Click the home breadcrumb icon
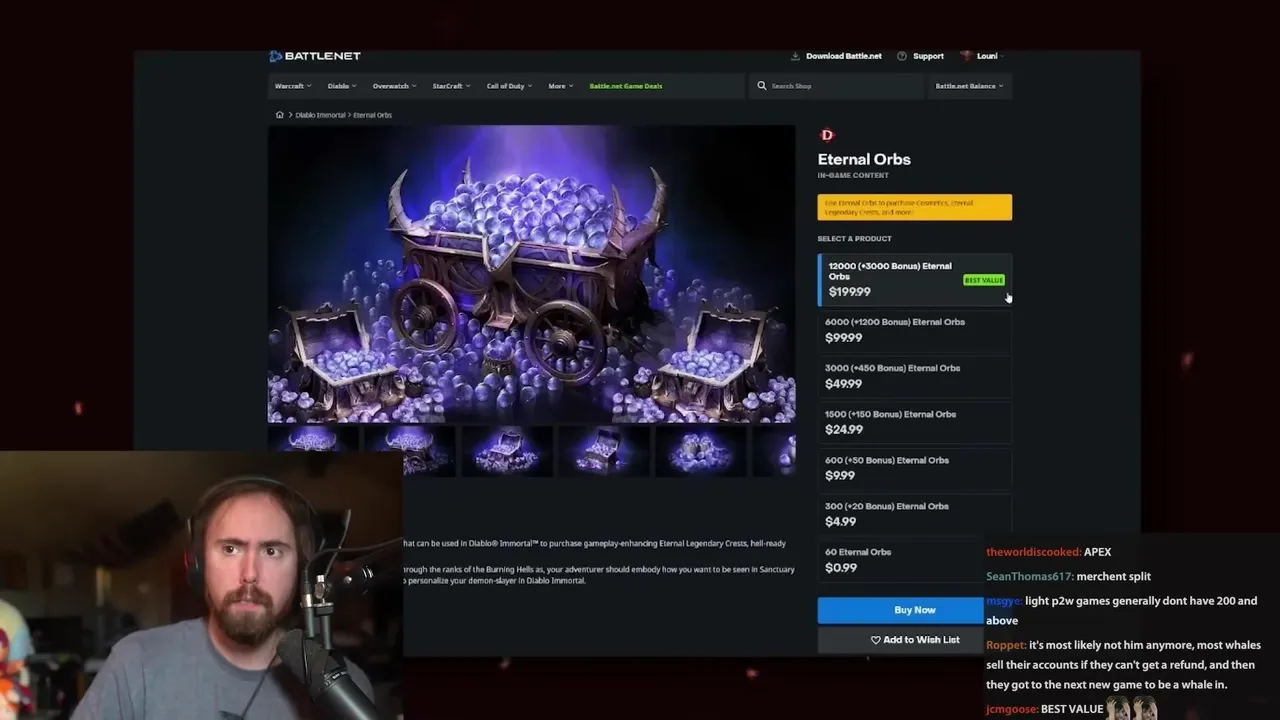Screen dimensions: 1280x720 click(x=280, y=115)
